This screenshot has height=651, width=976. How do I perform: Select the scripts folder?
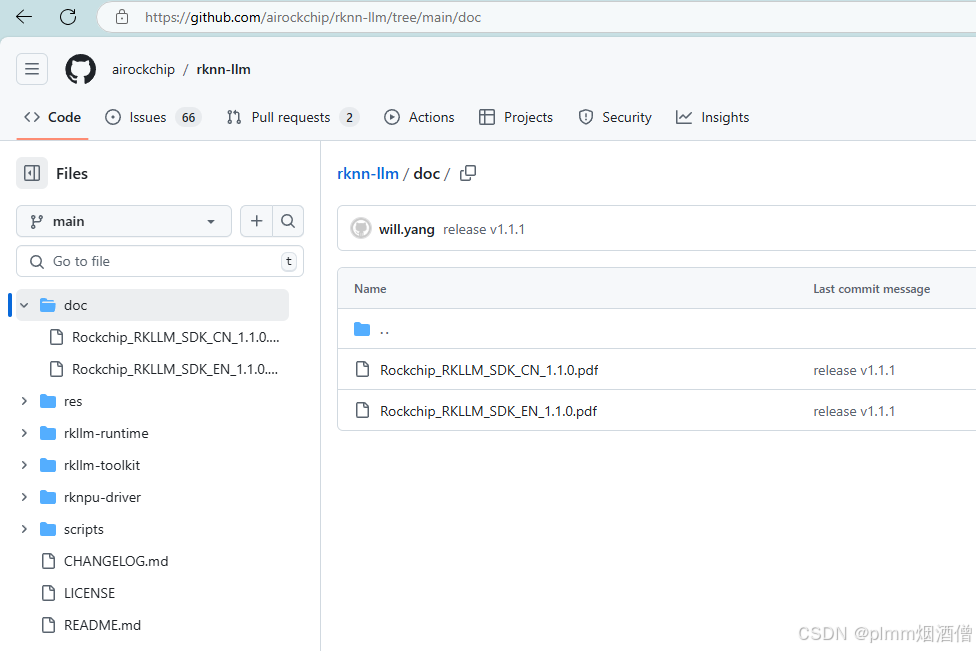coord(83,530)
